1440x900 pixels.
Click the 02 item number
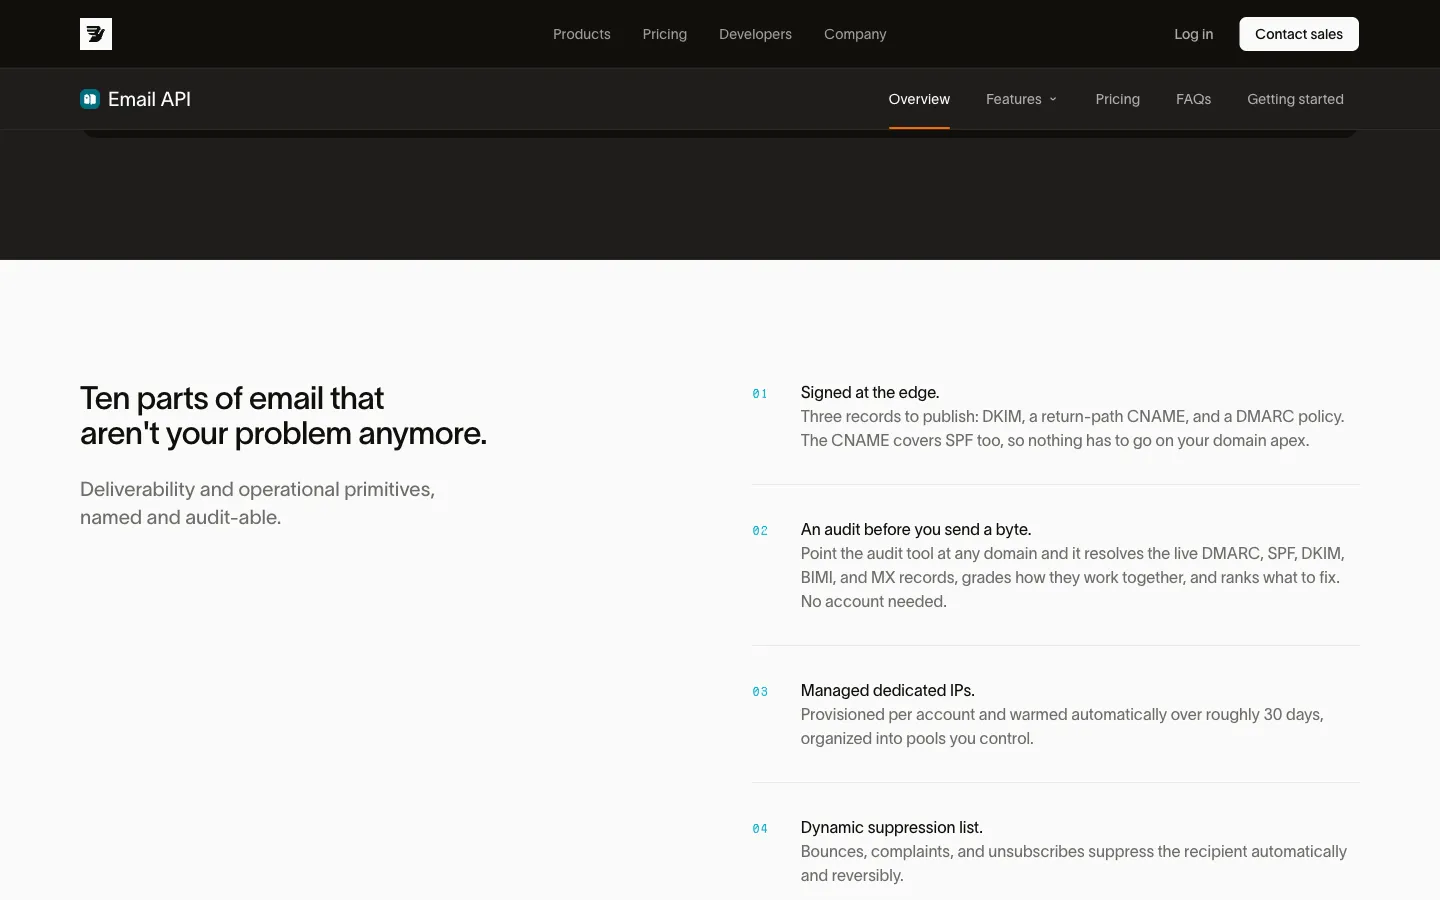(760, 531)
